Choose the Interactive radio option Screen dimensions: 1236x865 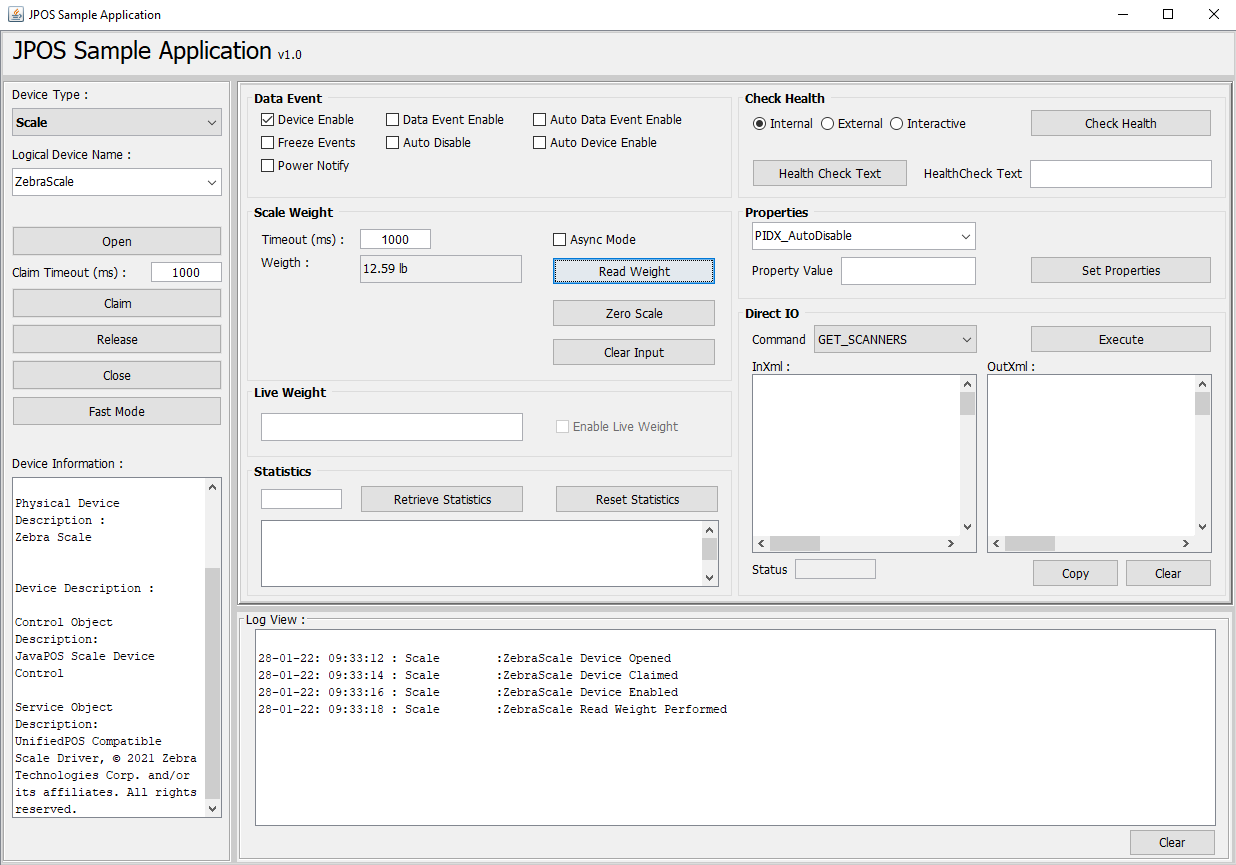pos(897,124)
